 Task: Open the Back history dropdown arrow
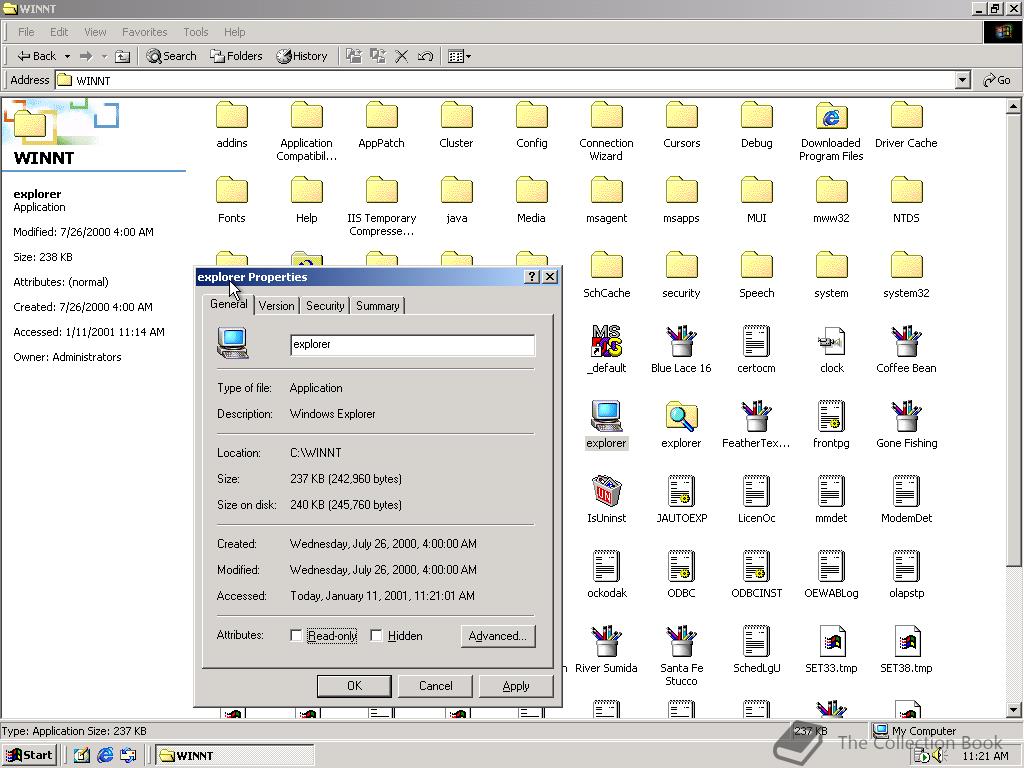point(67,56)
